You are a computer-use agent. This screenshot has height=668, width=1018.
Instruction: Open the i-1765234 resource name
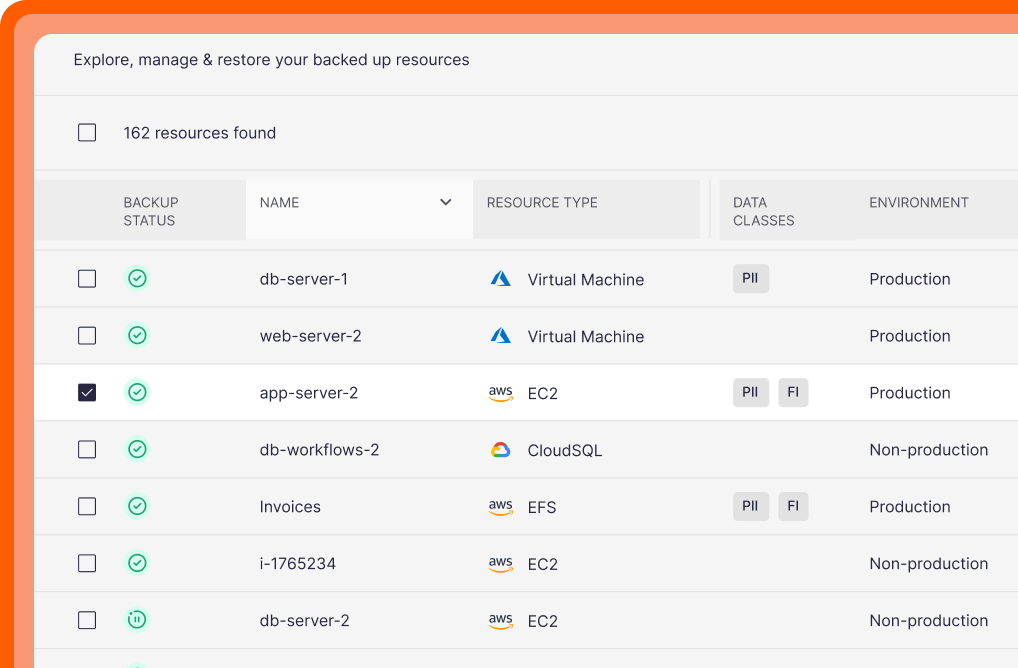click(x=297, y=563)
